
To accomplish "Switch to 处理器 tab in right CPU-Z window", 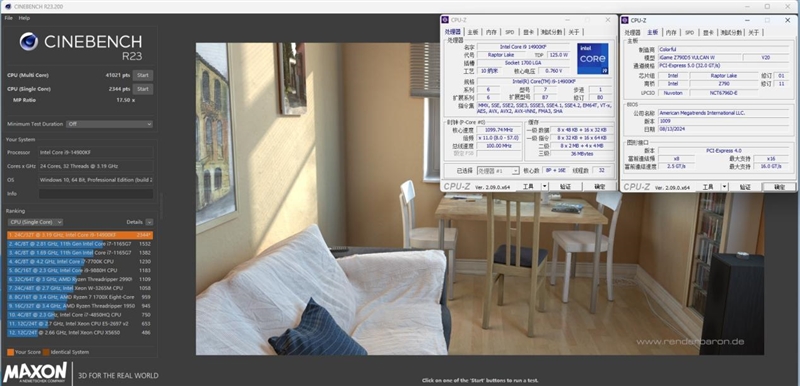I will tap(633, 32).
